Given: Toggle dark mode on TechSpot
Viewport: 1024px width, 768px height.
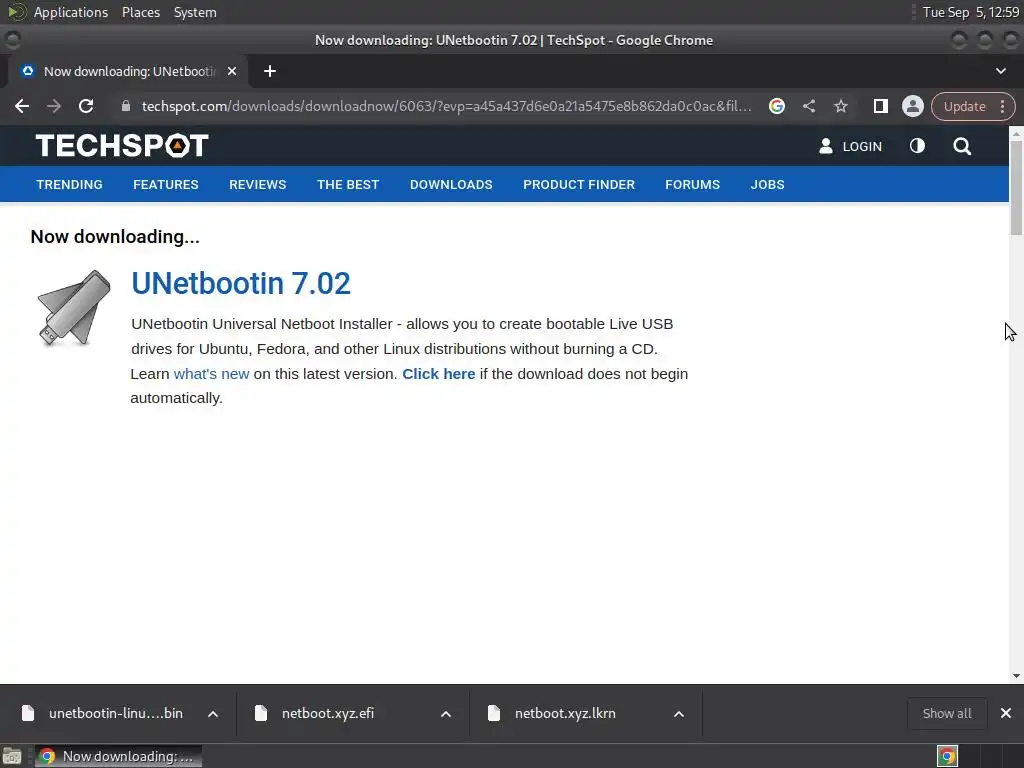Looking at the screenshot, I should coord(917,146).
